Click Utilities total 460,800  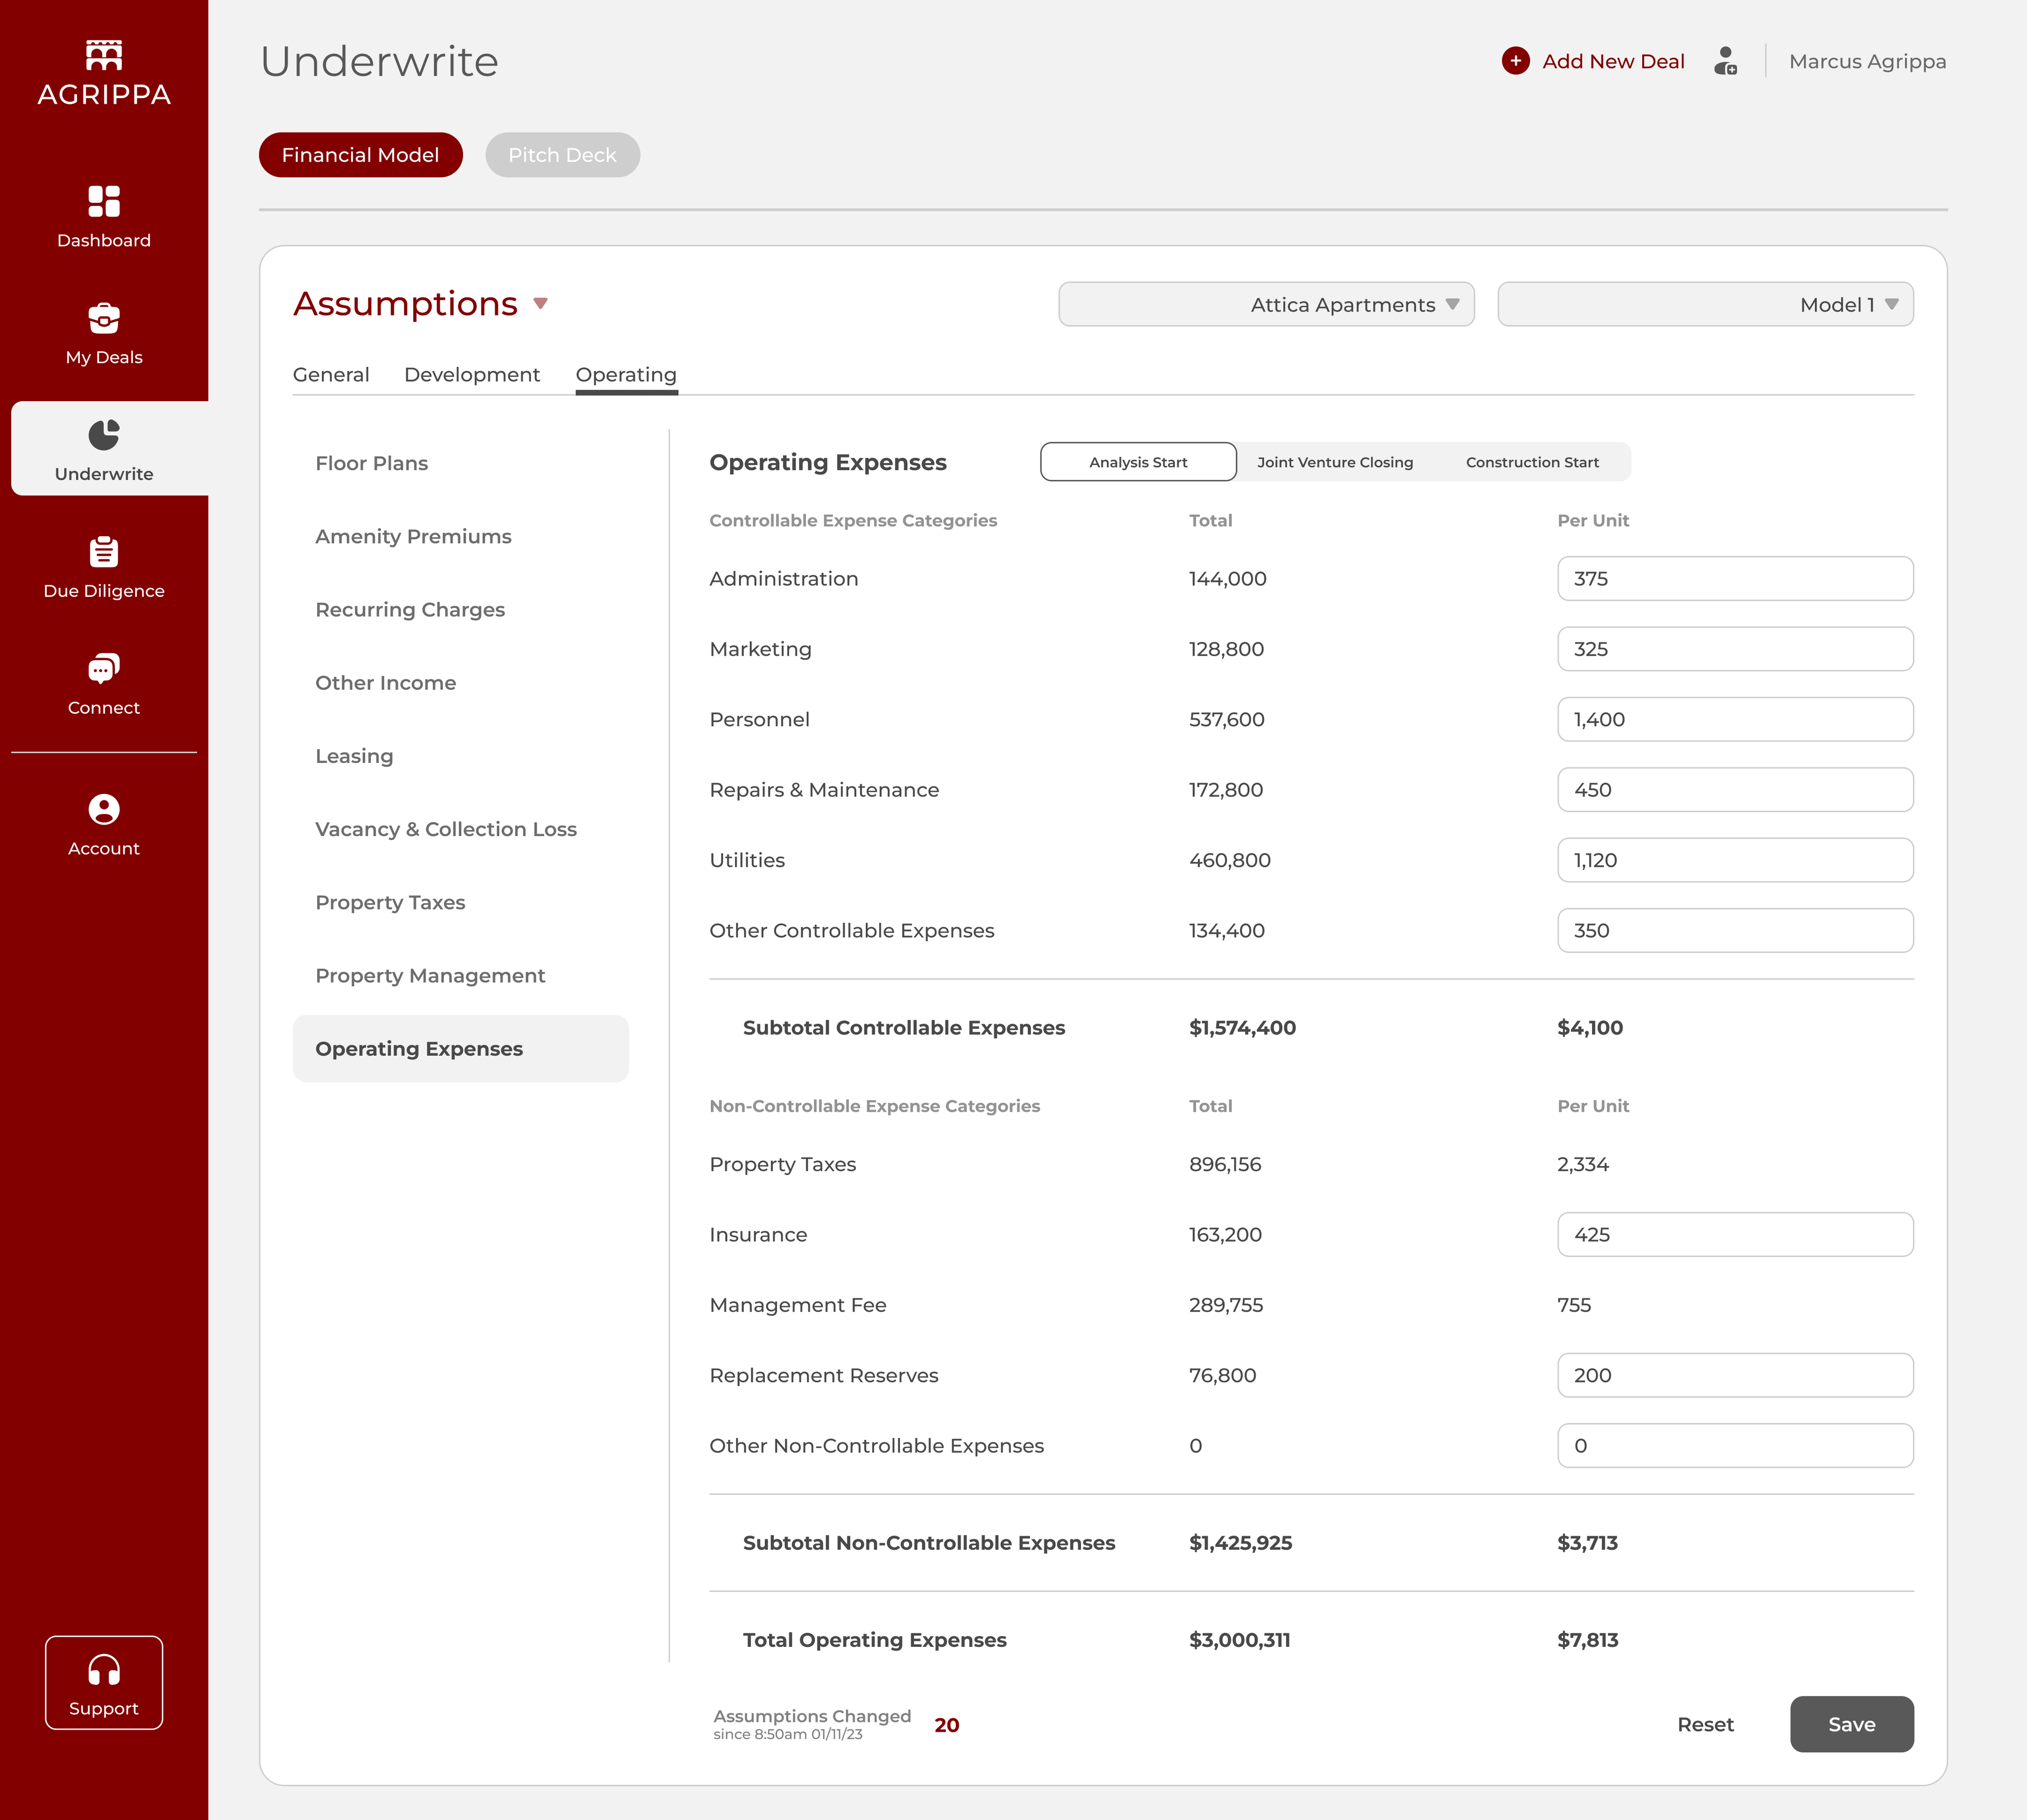tap(1229, 860)
